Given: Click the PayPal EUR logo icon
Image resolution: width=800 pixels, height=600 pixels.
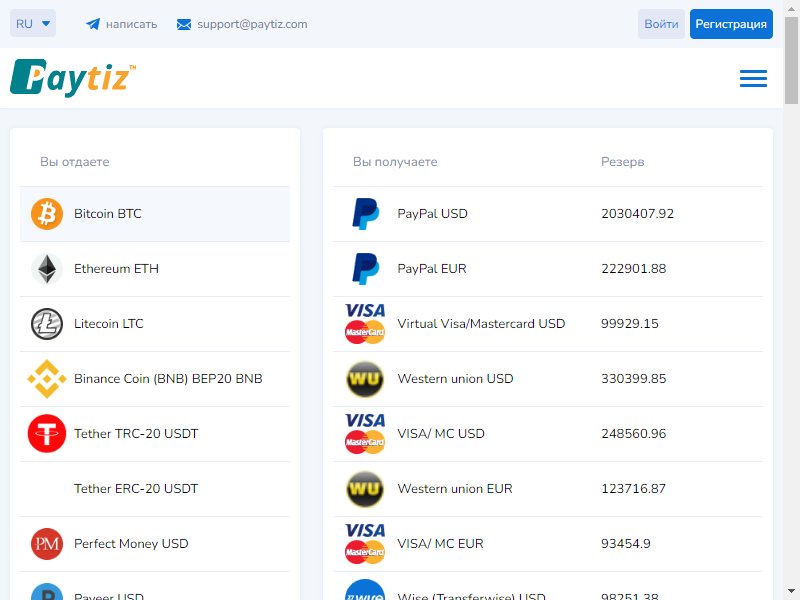Looking at the screenshot, I should 365,269.
